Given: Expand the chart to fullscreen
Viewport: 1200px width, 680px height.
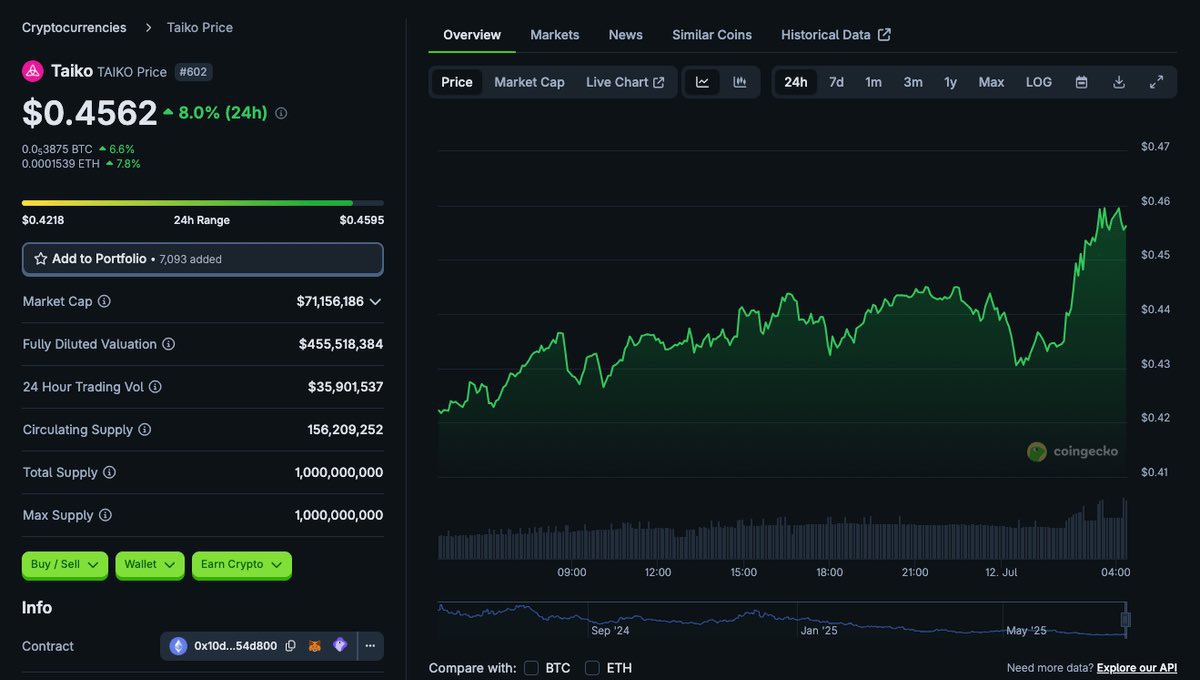Looking at the screenshot, I should [x=1156, y=82].
